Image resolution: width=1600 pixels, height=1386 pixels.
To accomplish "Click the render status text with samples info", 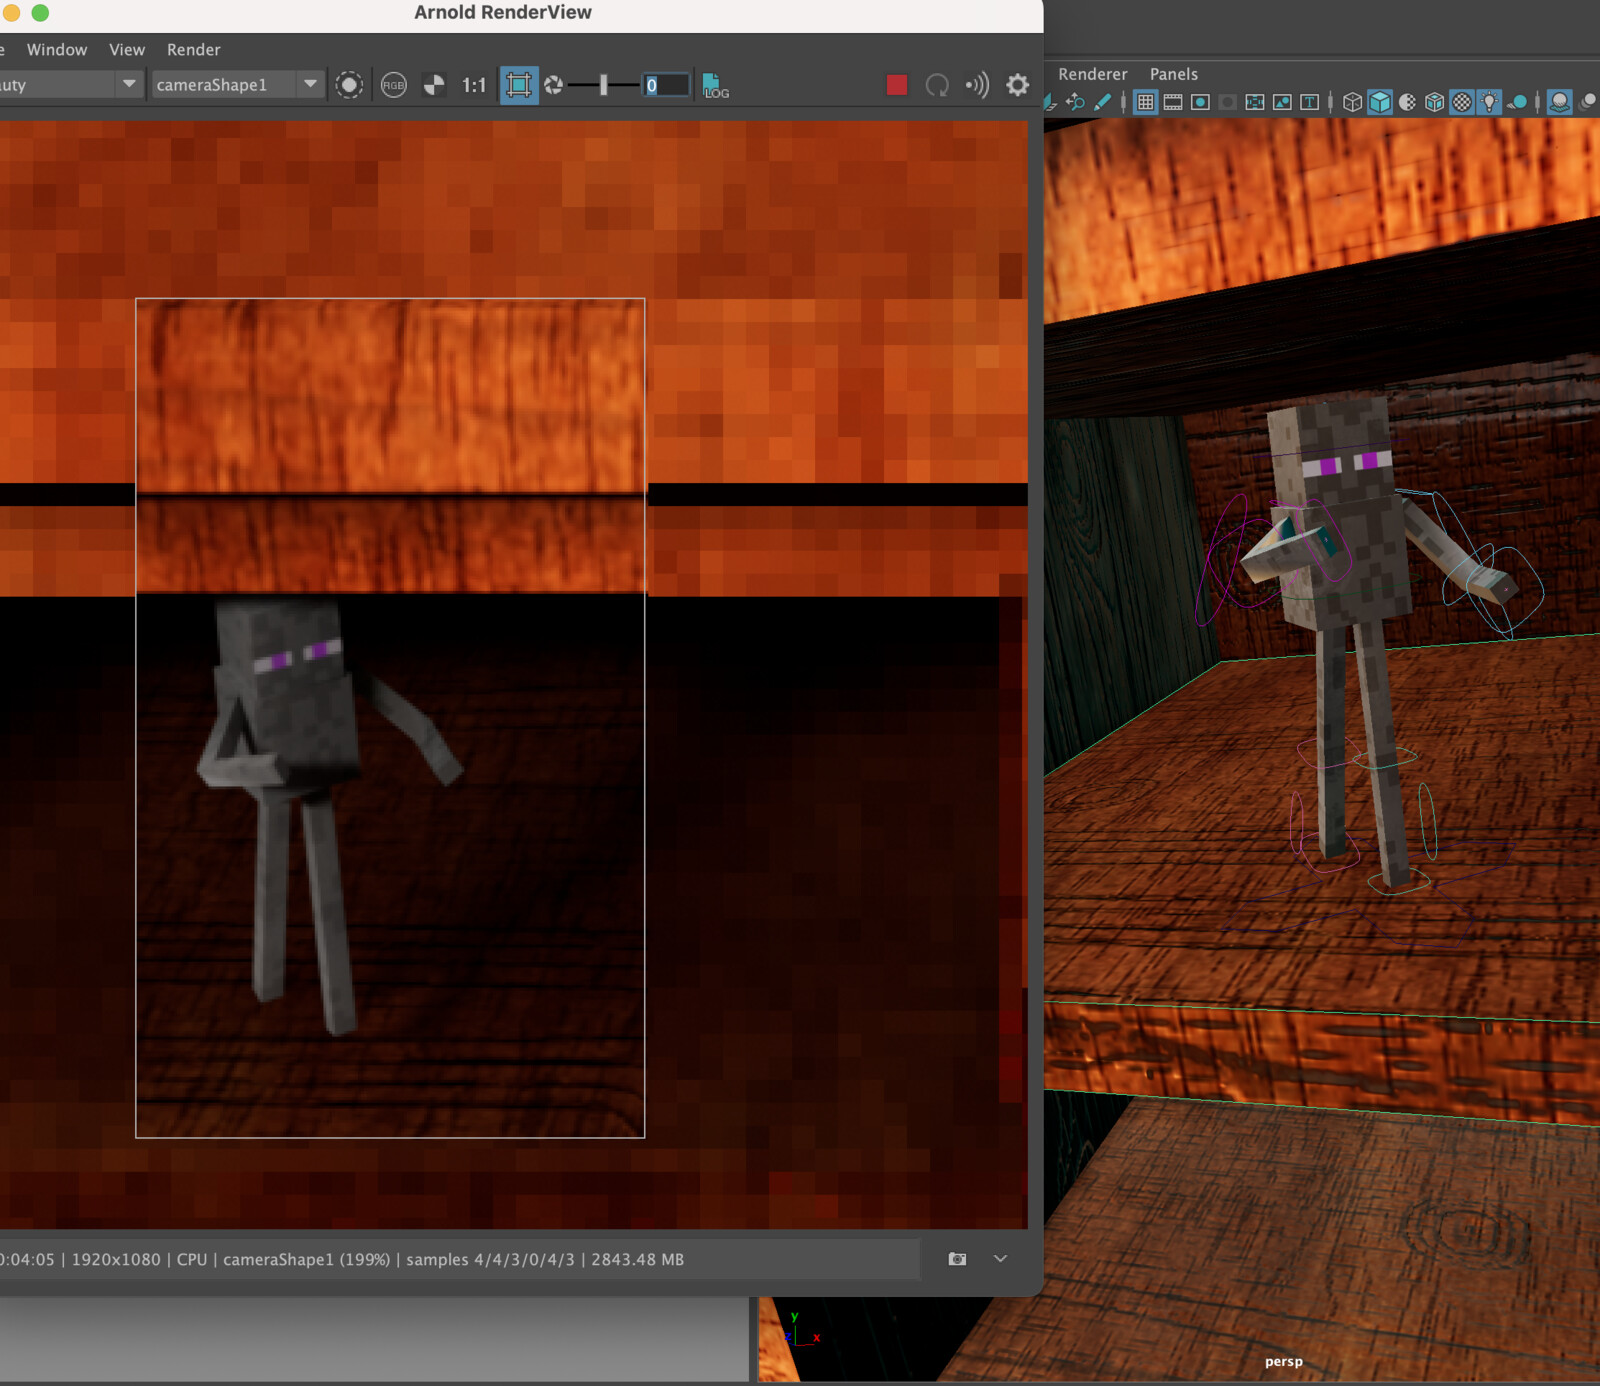I will [x=342, y=1260].
